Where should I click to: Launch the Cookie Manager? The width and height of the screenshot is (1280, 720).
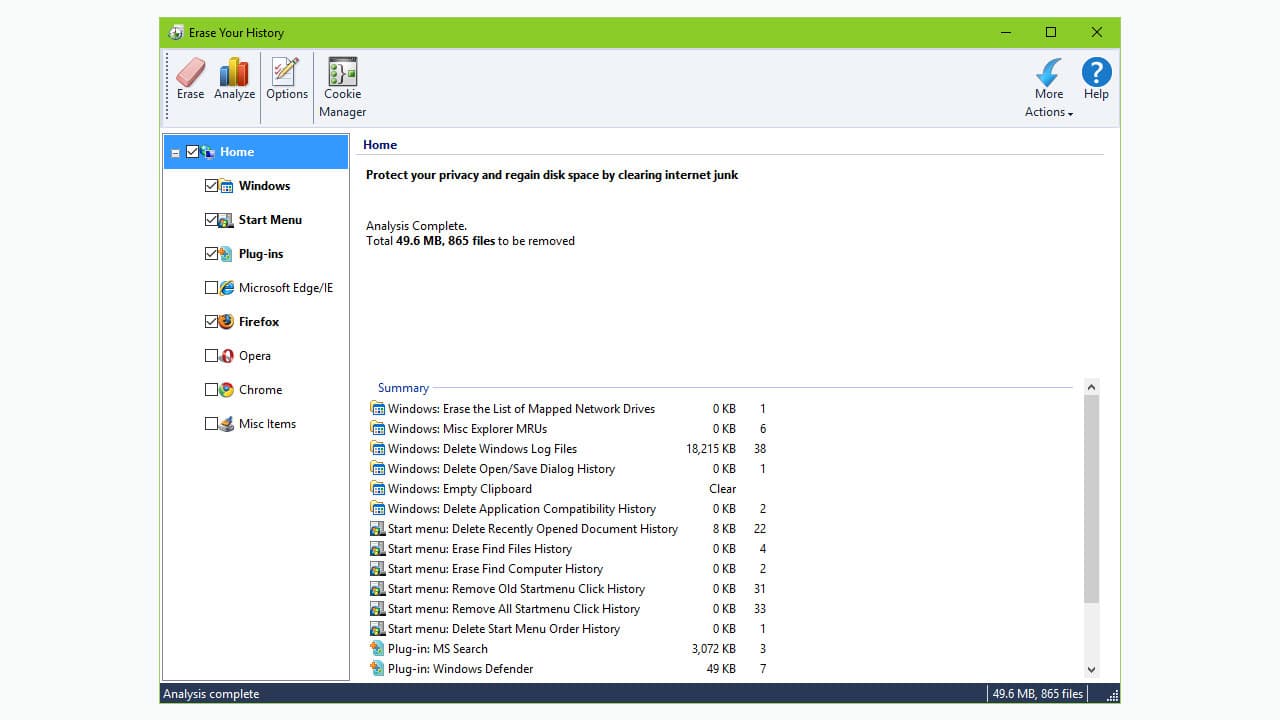tap(342, 78)
